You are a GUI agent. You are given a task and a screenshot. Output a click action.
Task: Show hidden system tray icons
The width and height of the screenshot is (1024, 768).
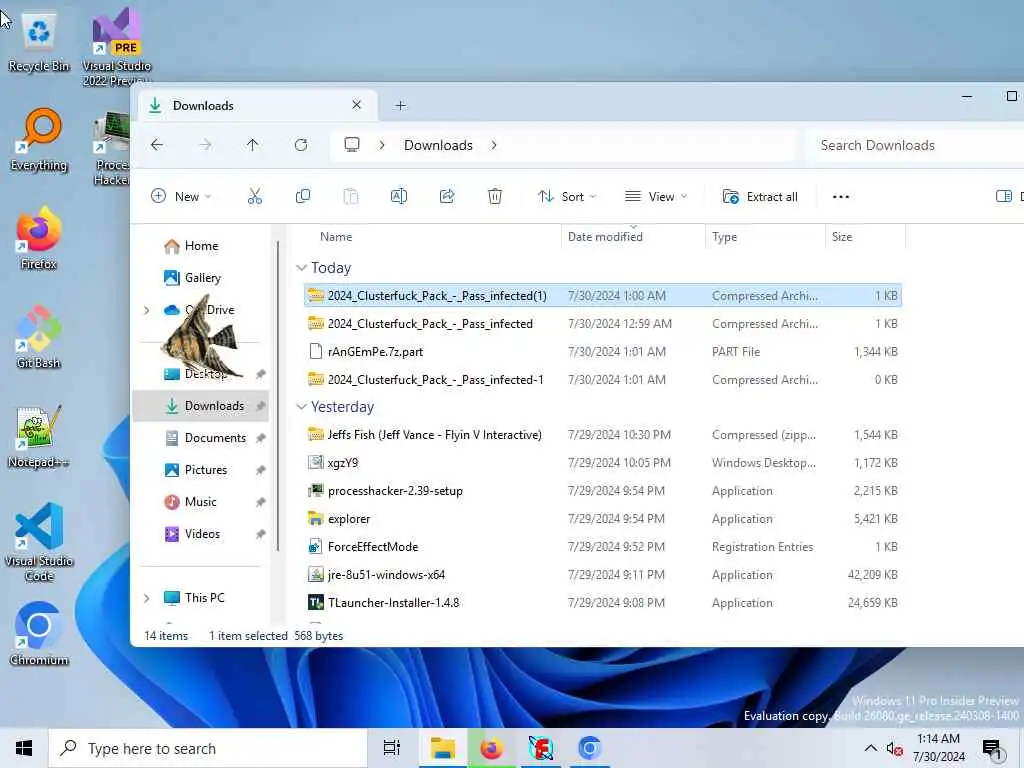coord(871,748)
